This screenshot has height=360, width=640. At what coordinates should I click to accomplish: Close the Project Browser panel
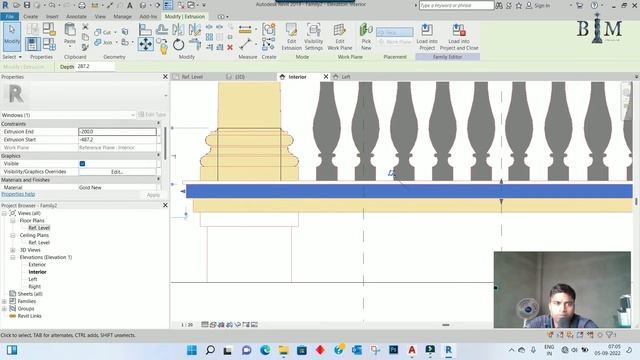165,205
